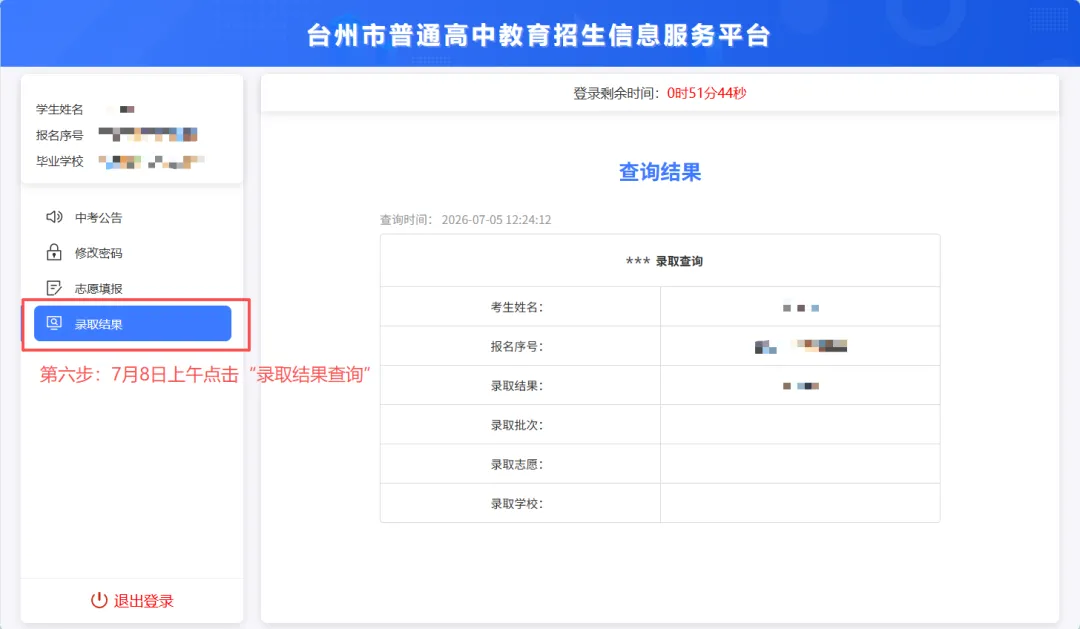The image size is (1080, 629).
Task: Click the lock icon beside 修改密码
Action: (x=54, y=252)
